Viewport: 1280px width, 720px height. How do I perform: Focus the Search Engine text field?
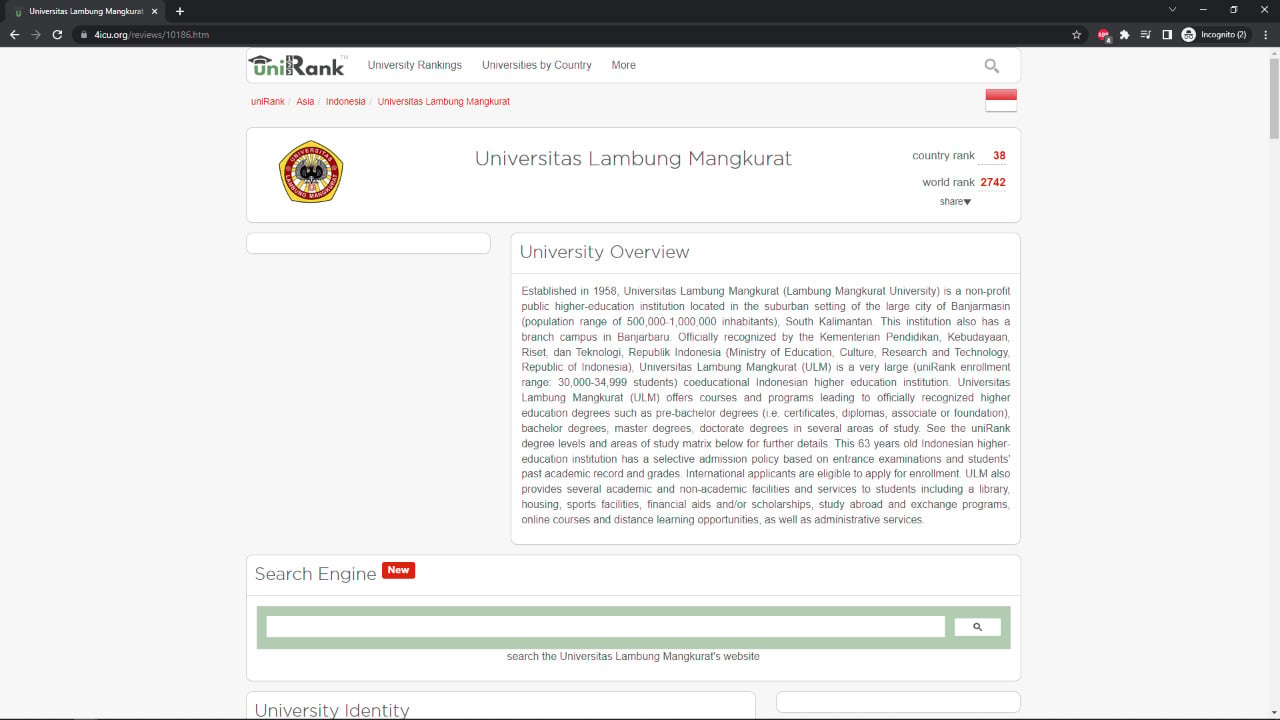[605, 627]
